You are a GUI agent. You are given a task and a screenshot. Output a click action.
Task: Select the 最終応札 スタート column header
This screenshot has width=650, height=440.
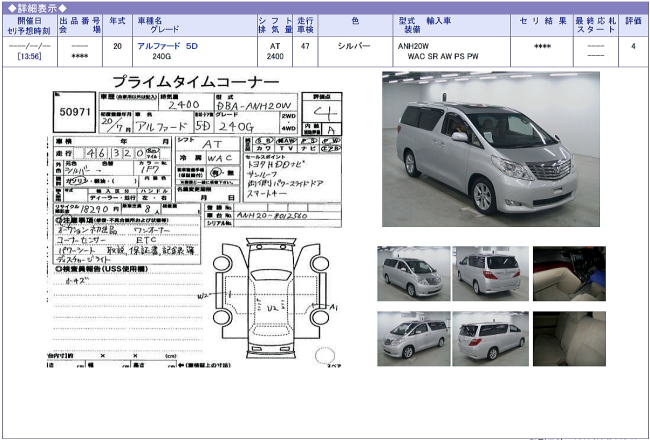(x=596, y=25)
